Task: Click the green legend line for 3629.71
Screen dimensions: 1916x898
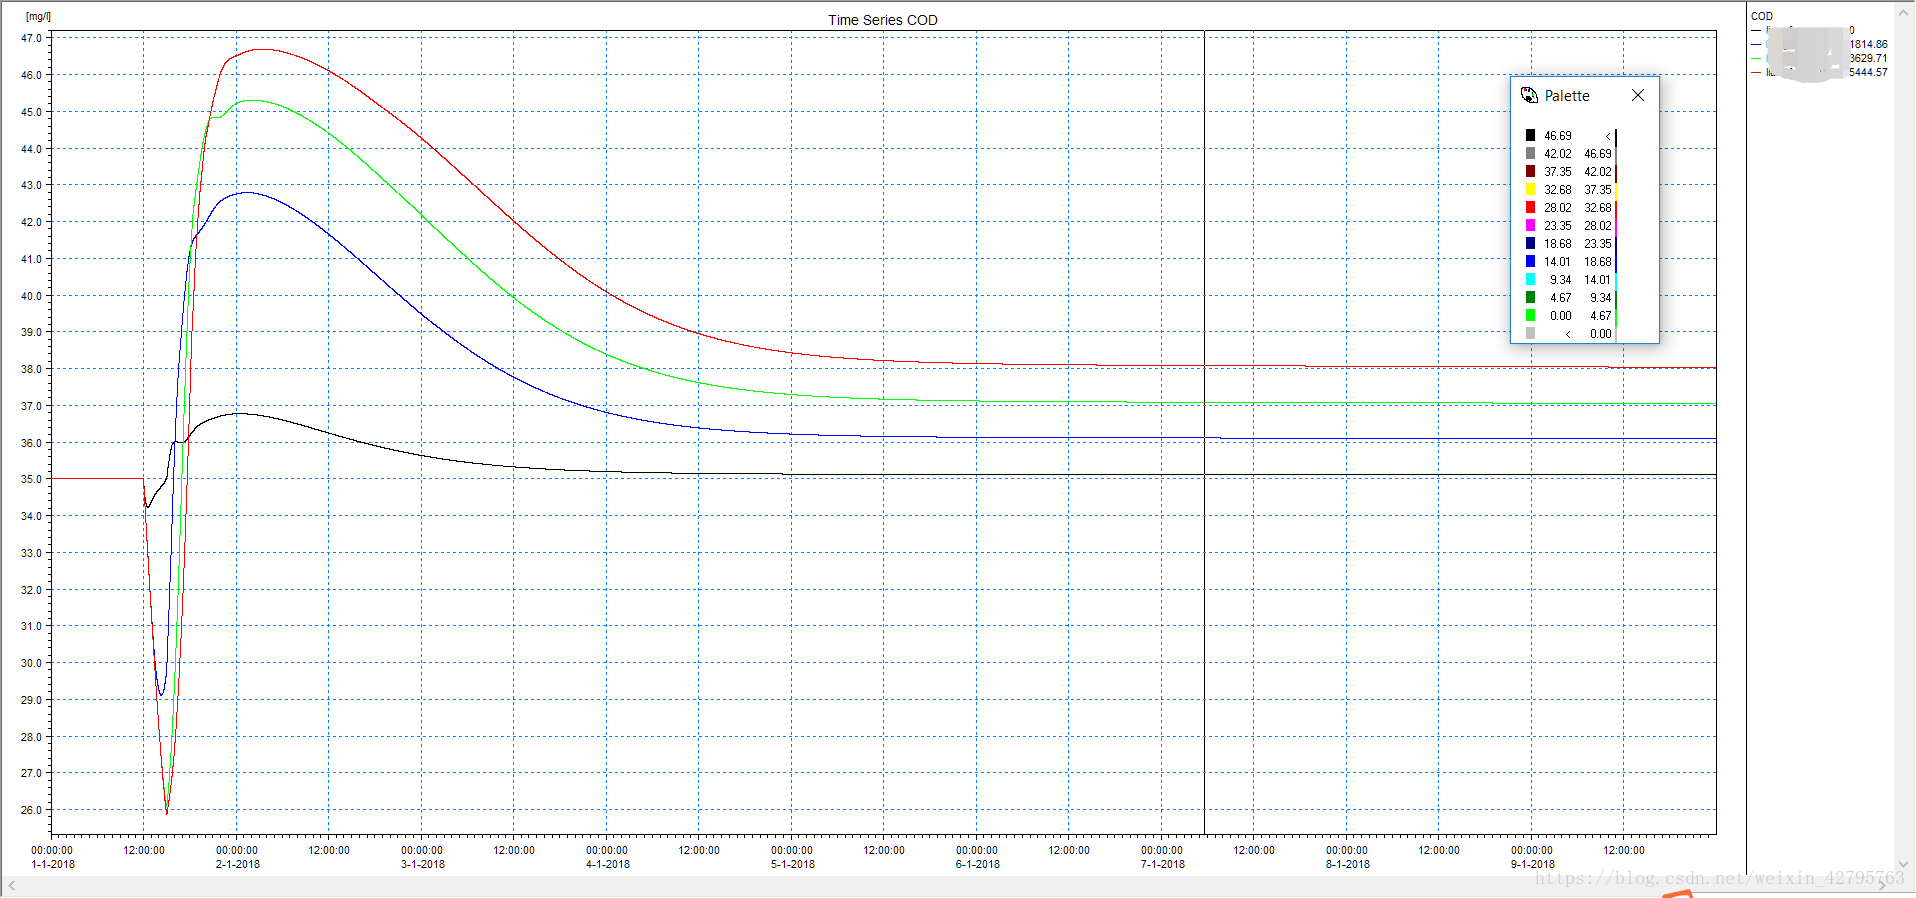Action: tap(1756, 59)
